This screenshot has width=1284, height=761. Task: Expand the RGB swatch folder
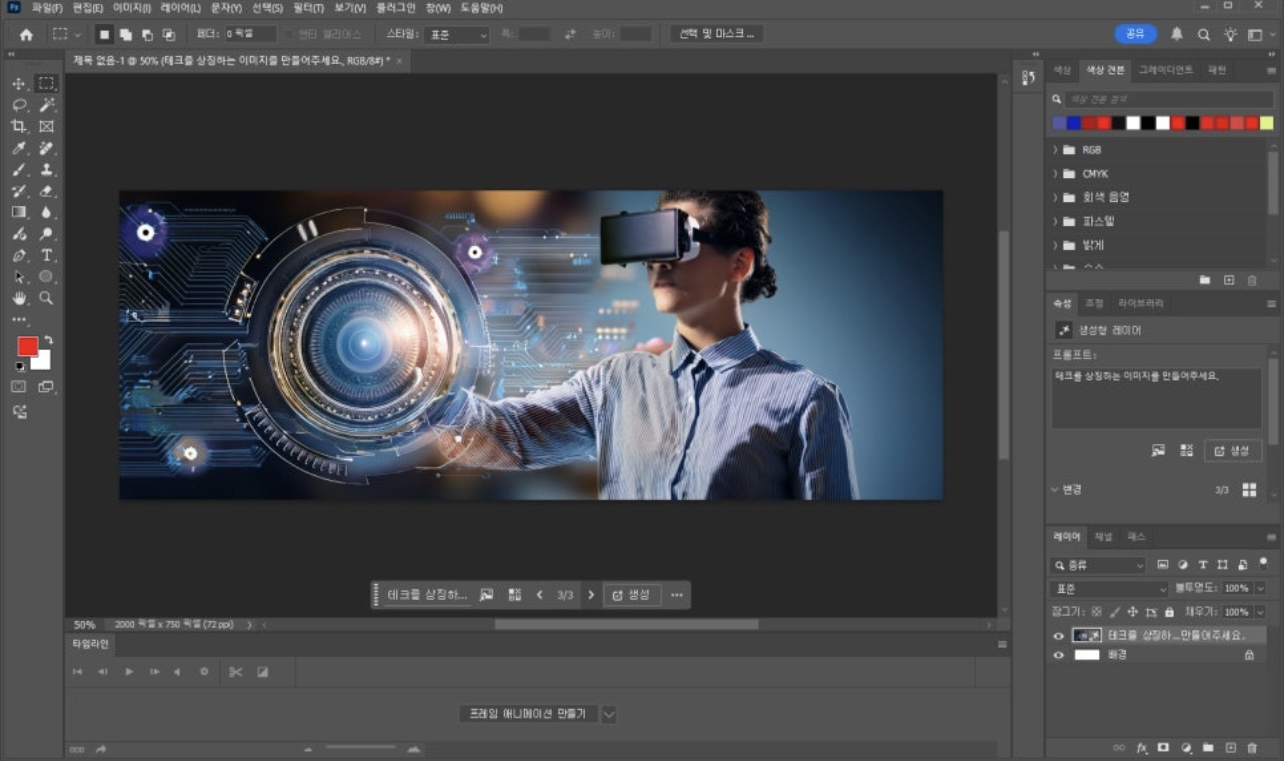[1055, 150]
